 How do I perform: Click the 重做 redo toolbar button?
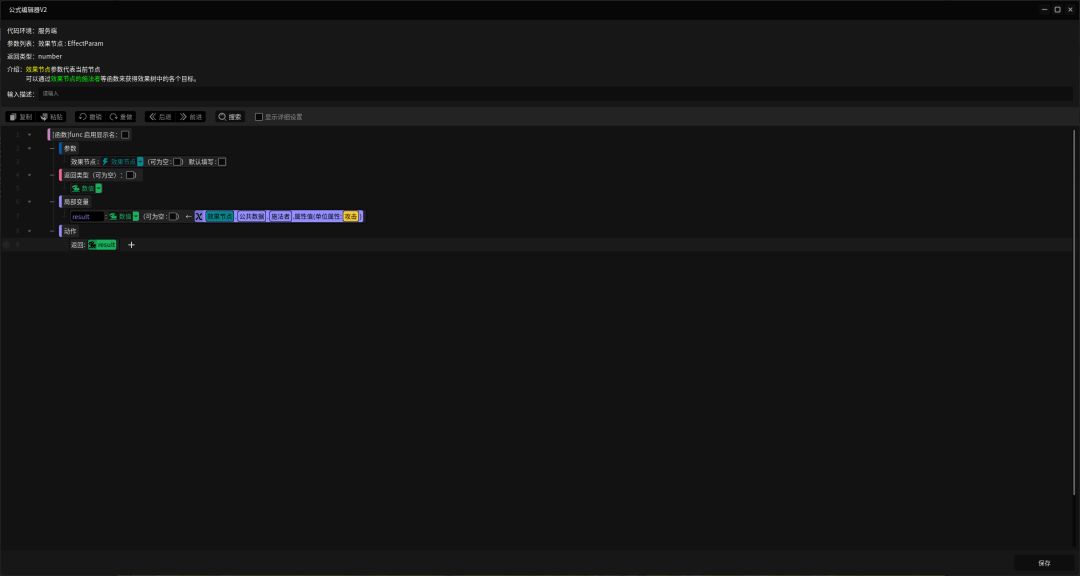point(121,117)
